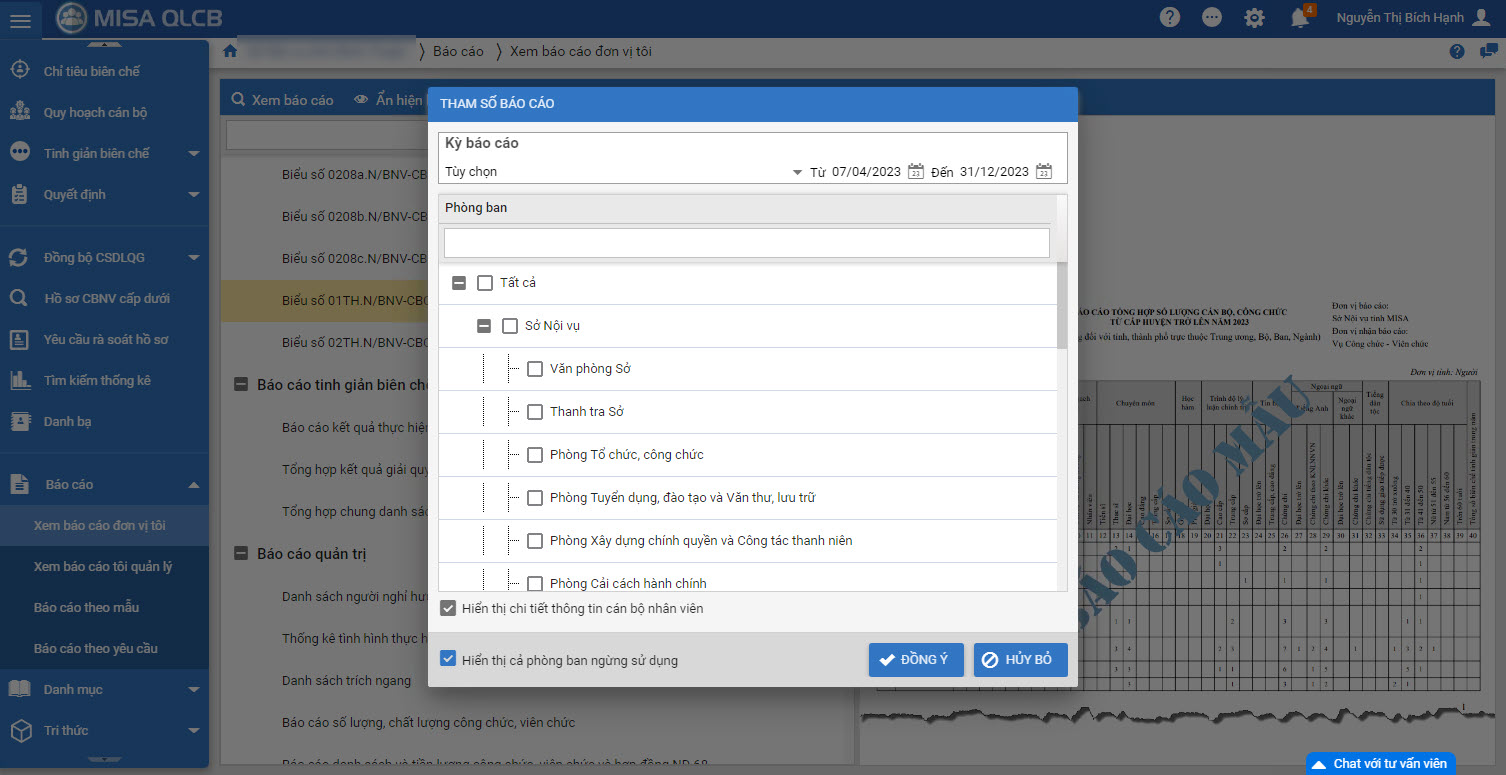The image size is (1506, 775).
Task: Click the 'HỦY BỎ' button
Action: pyautogui.click(x=1020, y=660)
